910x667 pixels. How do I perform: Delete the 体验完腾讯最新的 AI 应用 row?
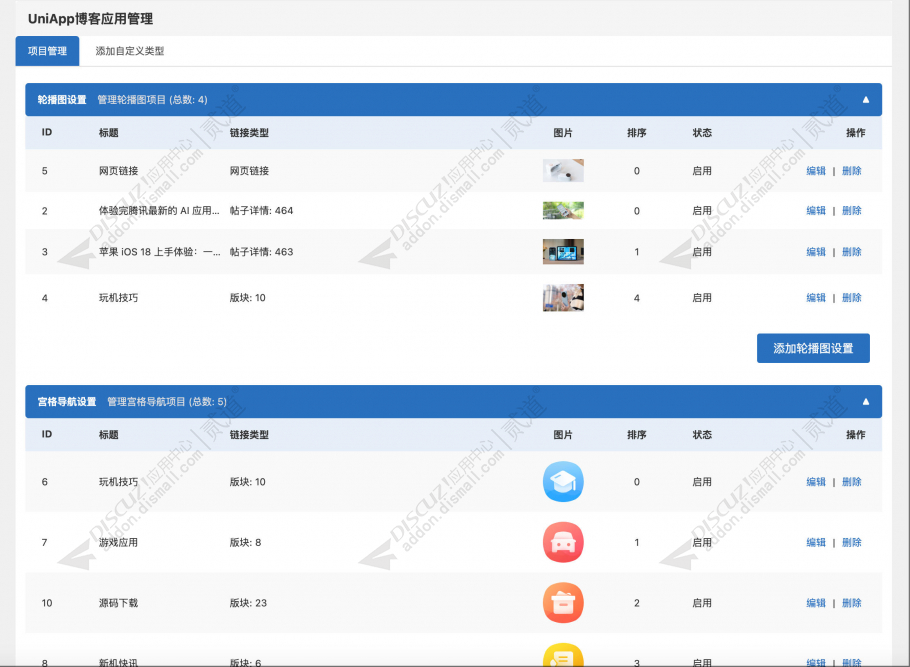pos(851,211)
